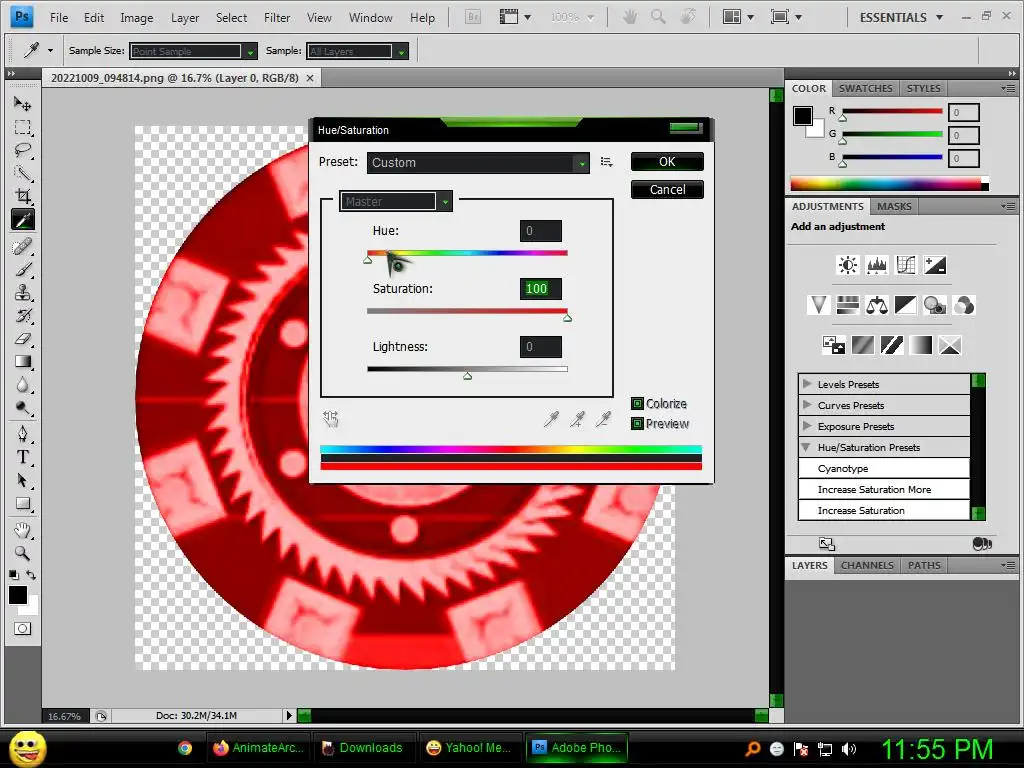1024x768 pixels.
Task: Switch to the Channels tab
Action: [x=867, y=566]
